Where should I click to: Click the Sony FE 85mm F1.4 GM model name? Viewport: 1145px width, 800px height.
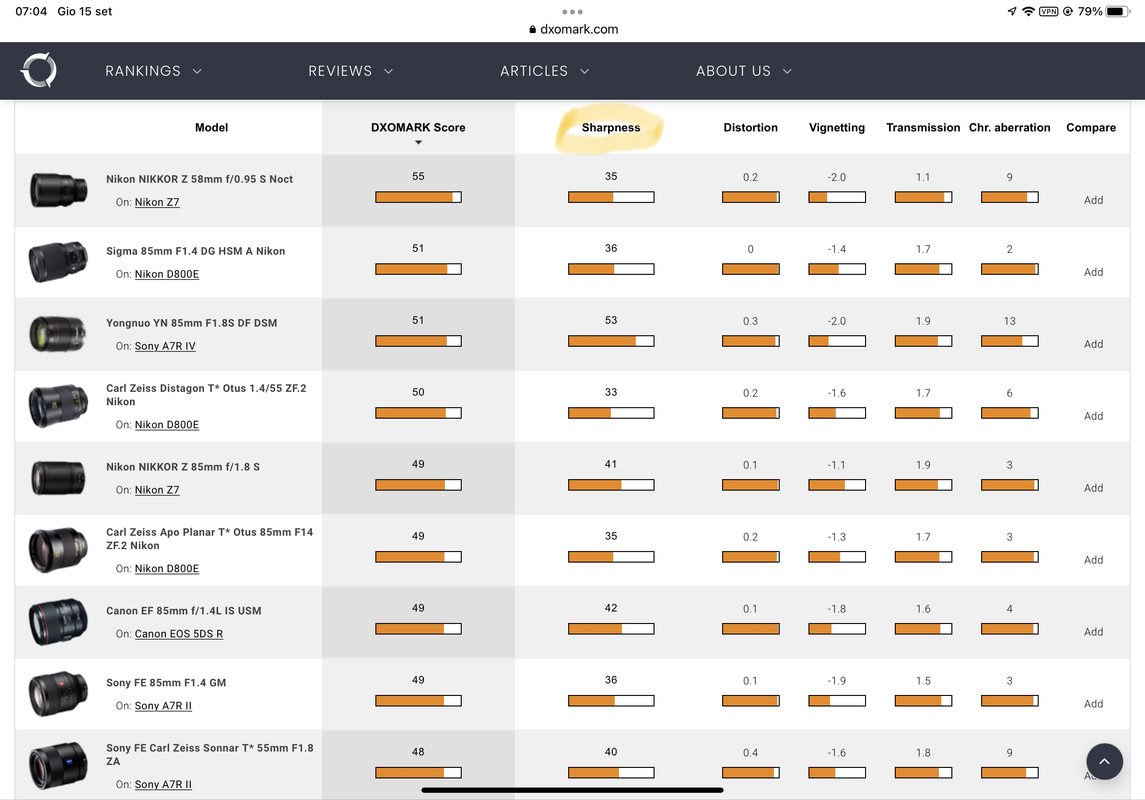(x=166, y=682)
